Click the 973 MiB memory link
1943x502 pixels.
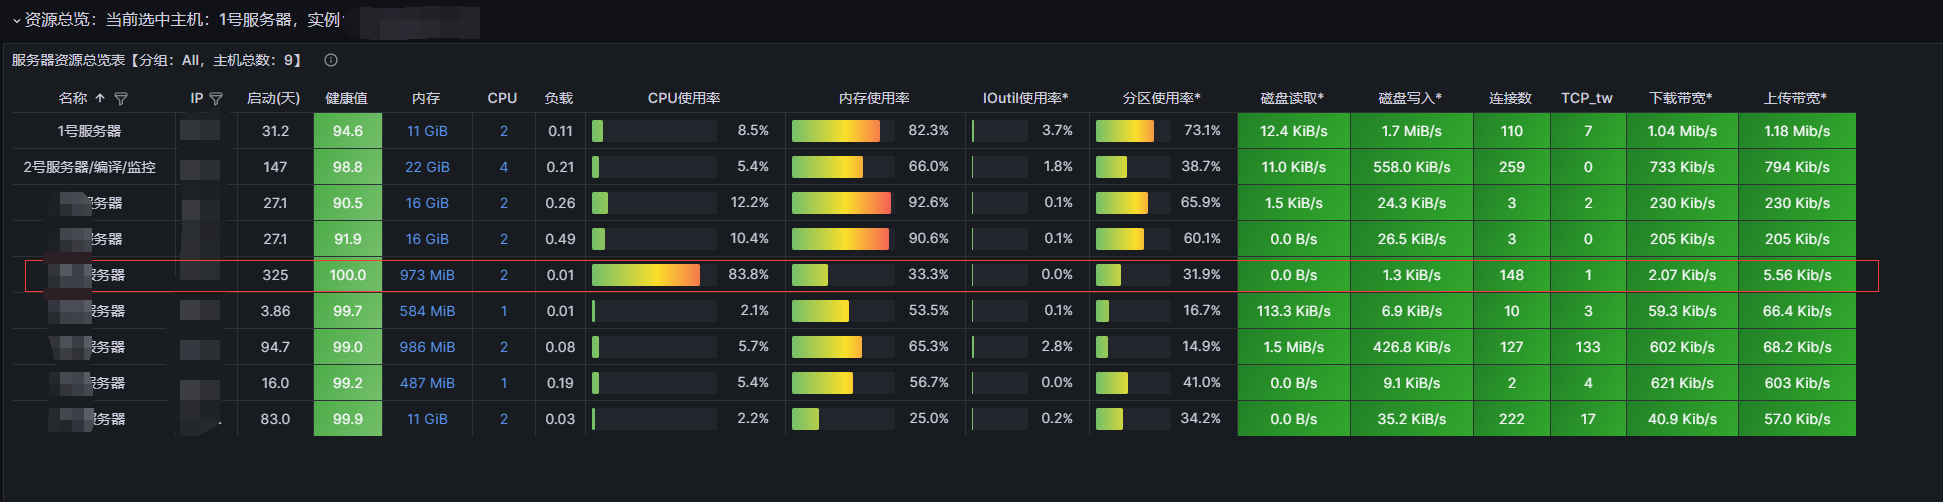[427, 275]
